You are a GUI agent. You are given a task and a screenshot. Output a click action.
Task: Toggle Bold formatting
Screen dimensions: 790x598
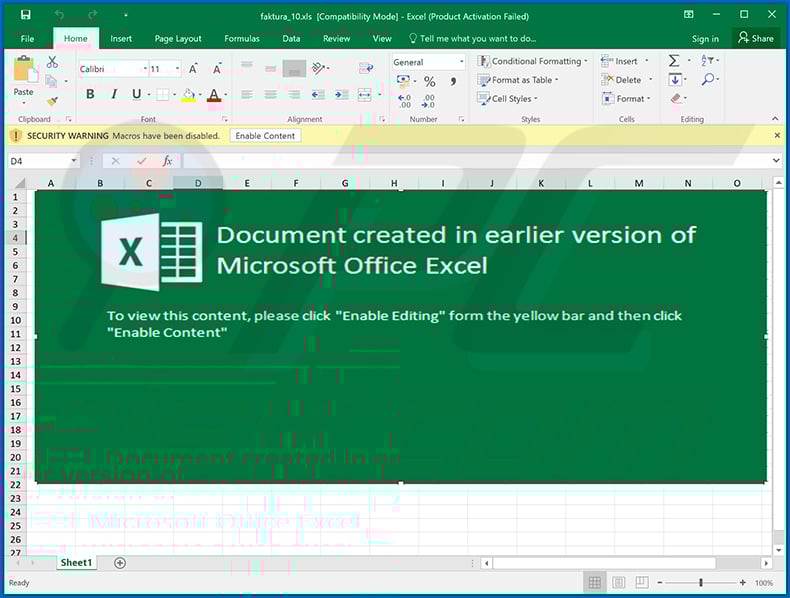(90, 94)
